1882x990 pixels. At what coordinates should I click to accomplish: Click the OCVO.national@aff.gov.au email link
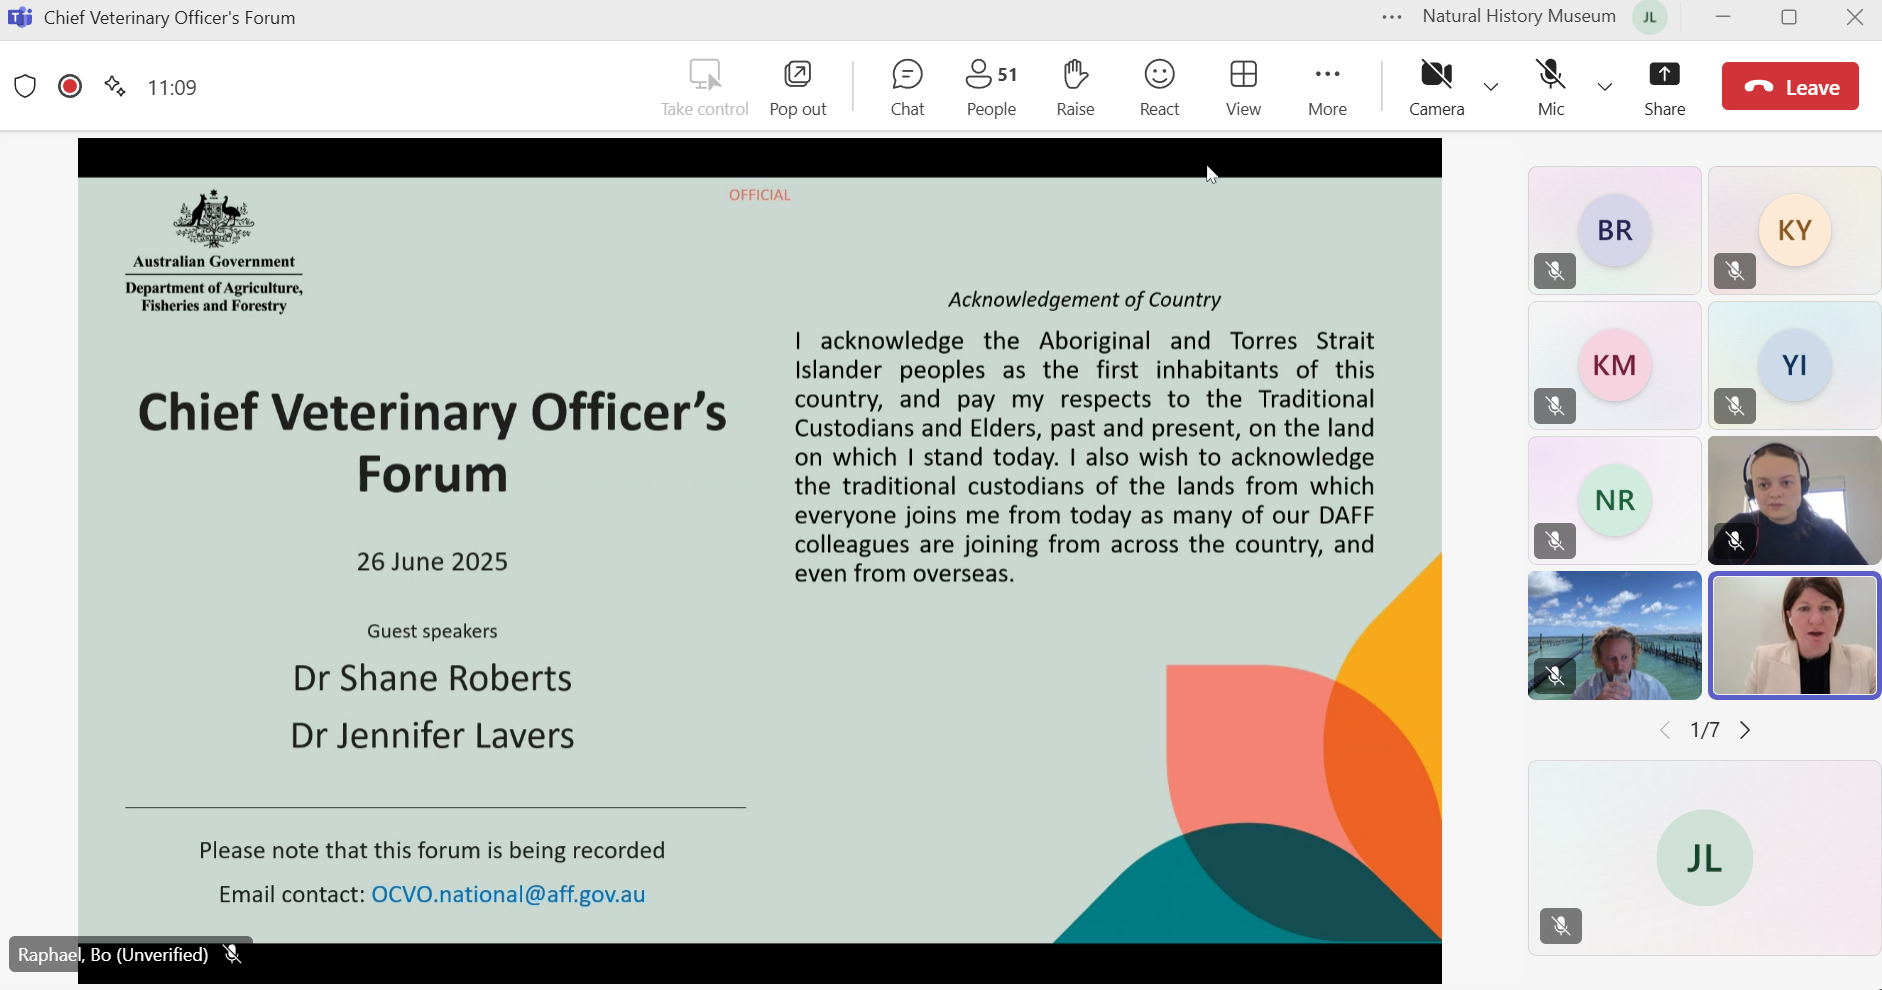click(x=508, y=894)
